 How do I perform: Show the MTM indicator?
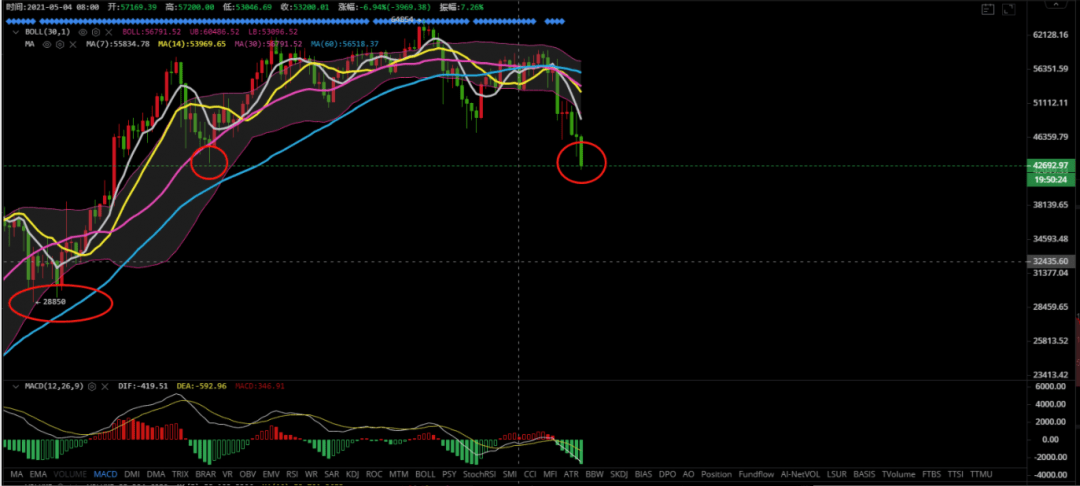pyautogui.click(x=399, y=474)
